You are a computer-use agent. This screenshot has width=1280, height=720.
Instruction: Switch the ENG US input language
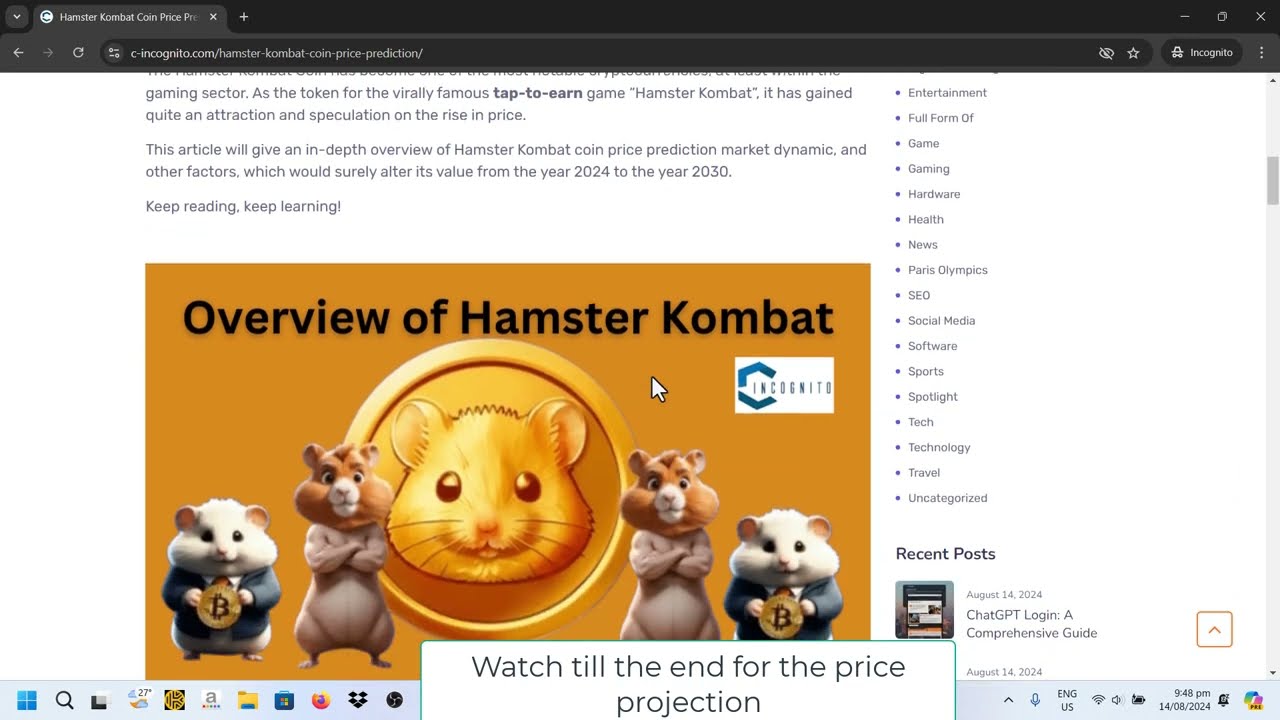[1067, 700]
